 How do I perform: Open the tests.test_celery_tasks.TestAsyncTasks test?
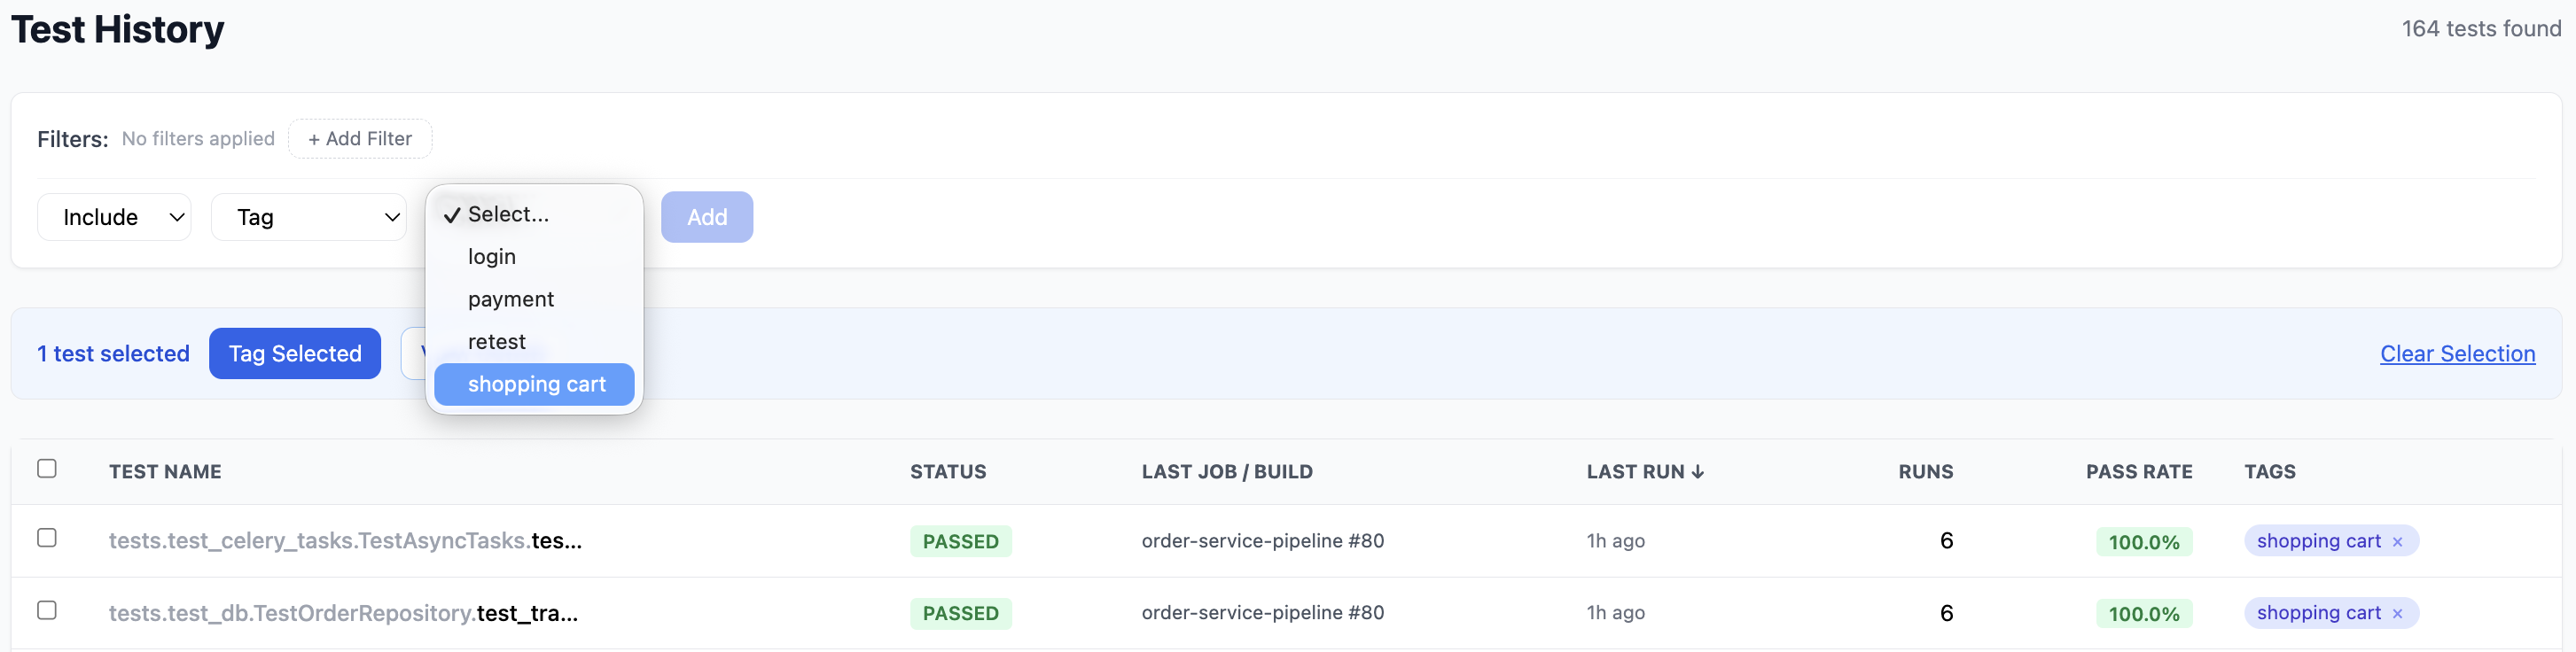345,541
